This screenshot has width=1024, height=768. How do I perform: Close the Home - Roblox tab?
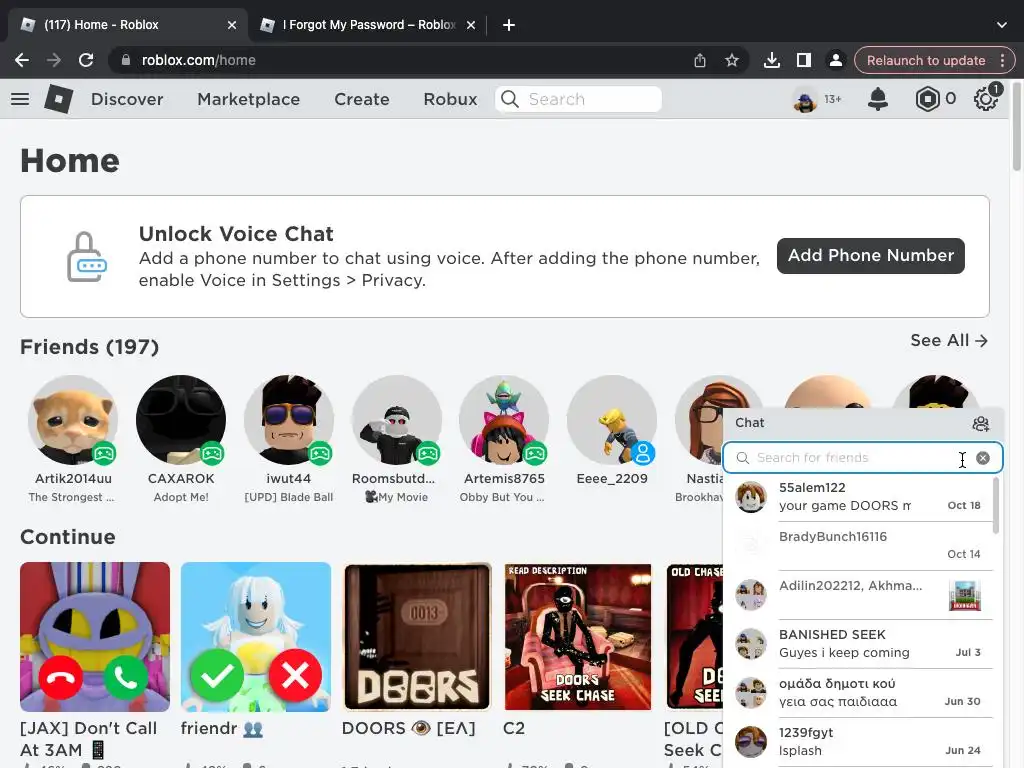click(232, 25)
